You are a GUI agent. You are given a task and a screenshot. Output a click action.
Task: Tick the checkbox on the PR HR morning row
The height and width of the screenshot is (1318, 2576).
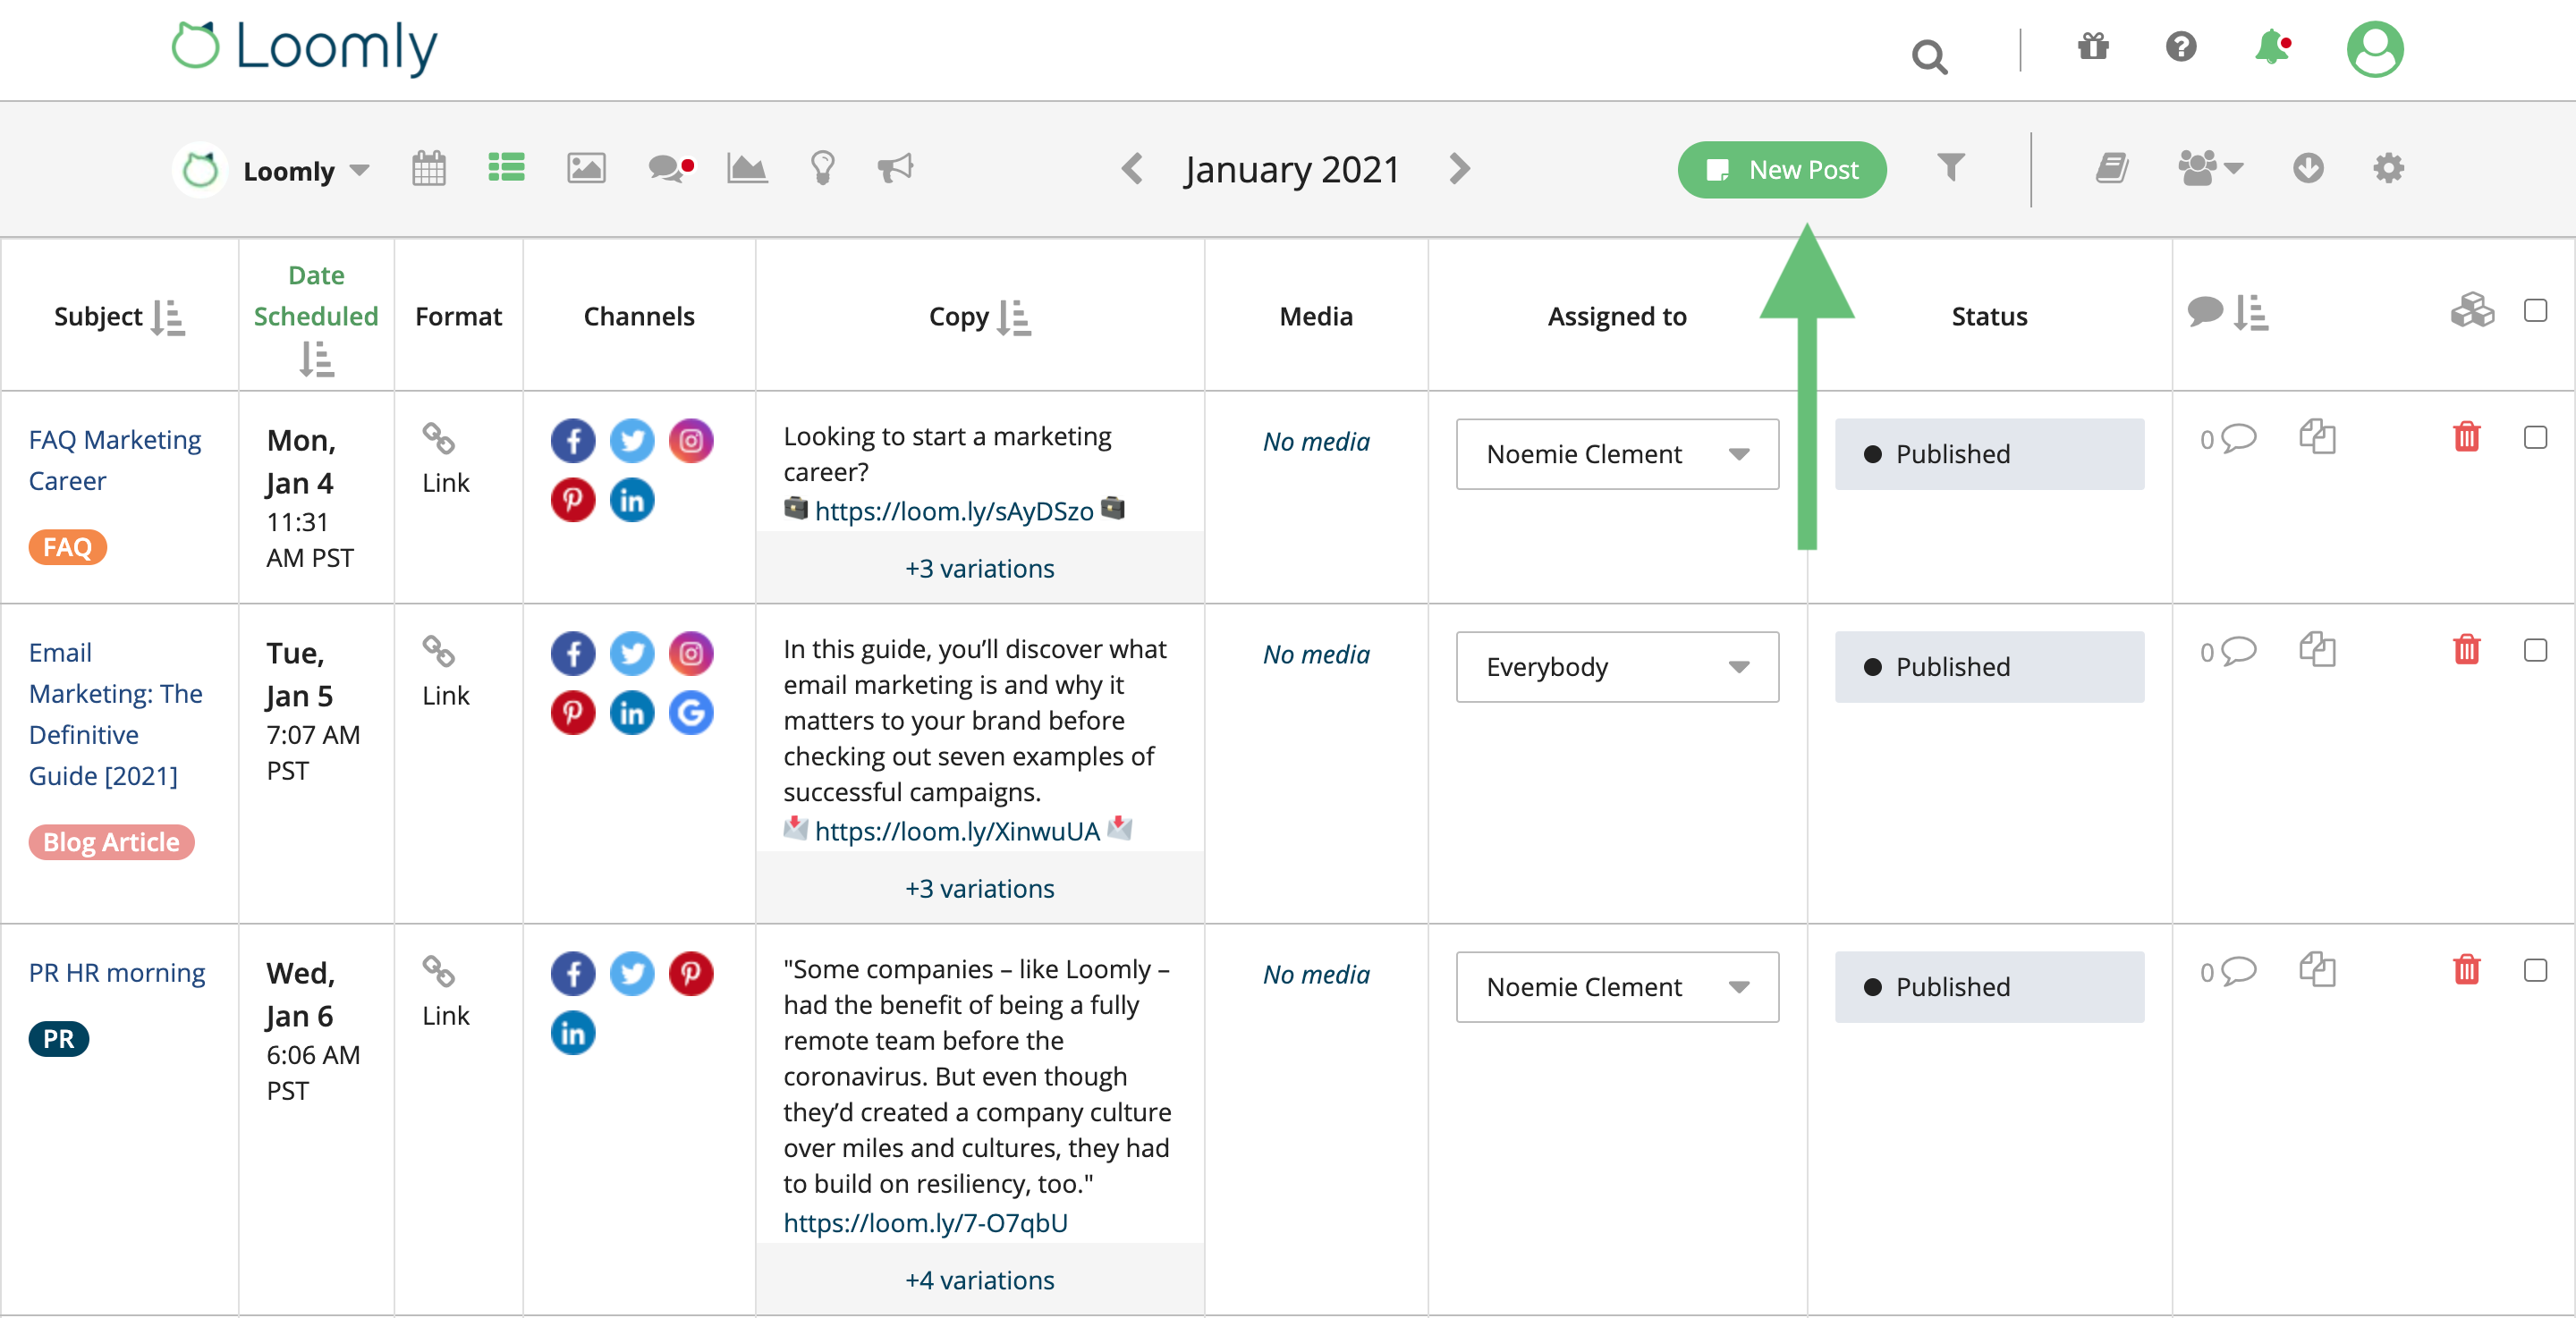click(x=2534, y=970)
